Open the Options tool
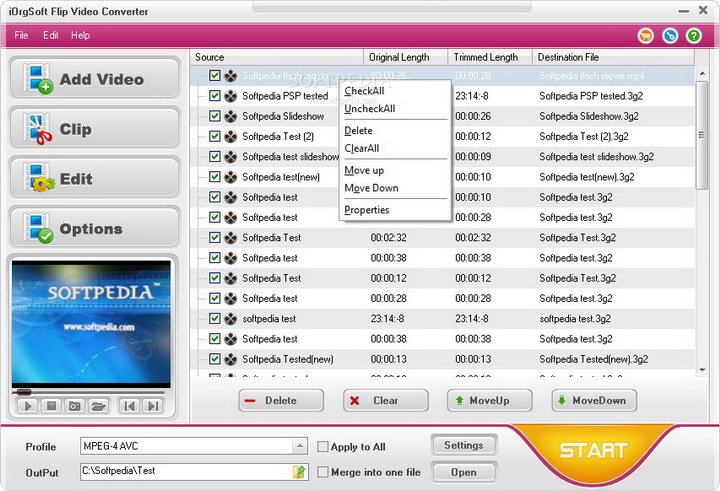 pyautogui.click(x=94, y=227)
